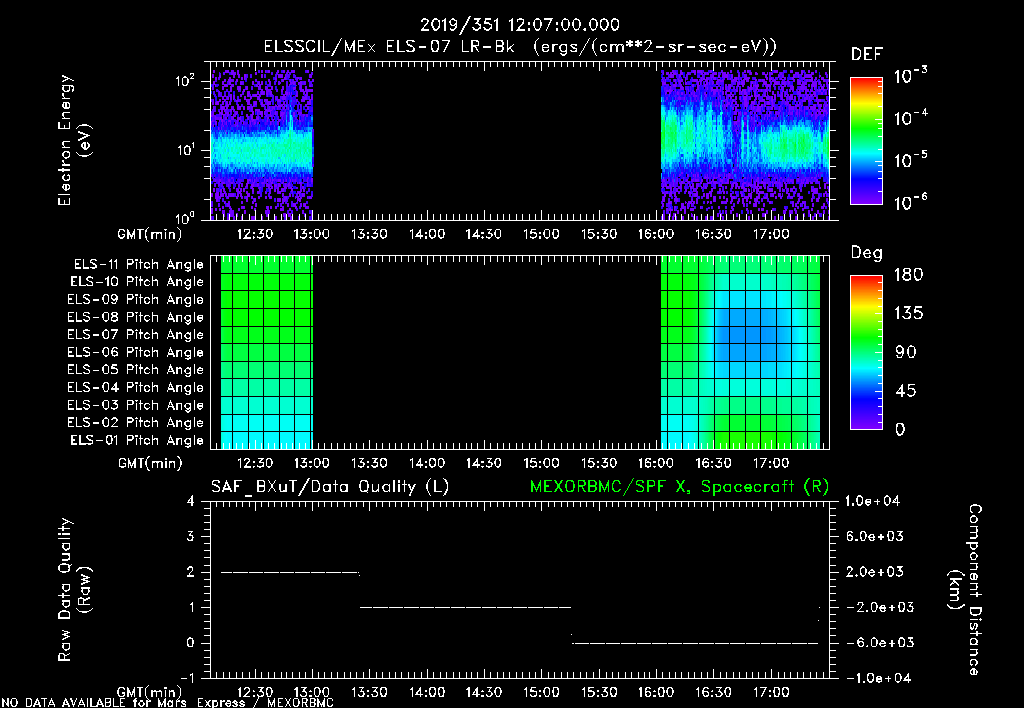Click the ELS-07 Pitch Angle row label
This screenshot has width=1024, height=708.
135,334
